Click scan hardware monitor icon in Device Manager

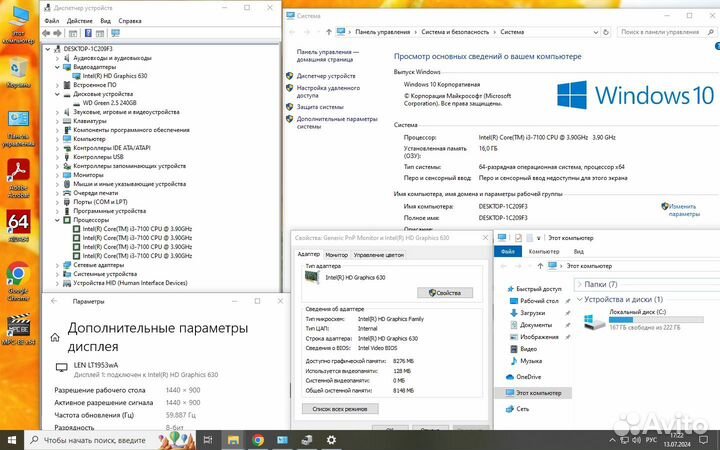coord(115,33)
